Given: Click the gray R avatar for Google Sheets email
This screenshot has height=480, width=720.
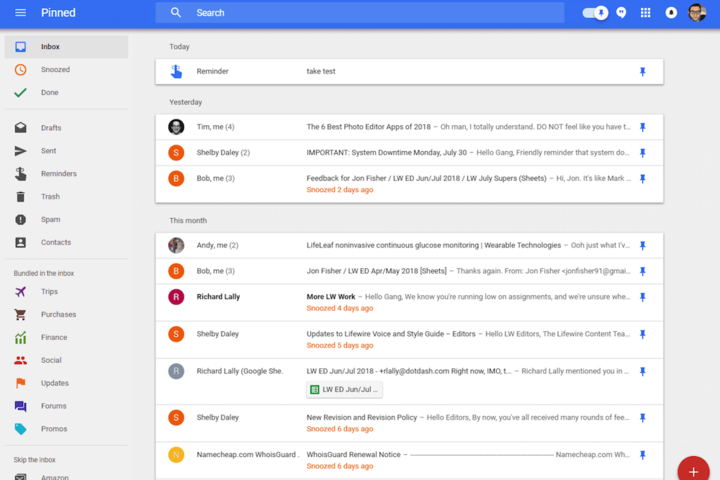Looking at the screenshot, I should [176, 371].
